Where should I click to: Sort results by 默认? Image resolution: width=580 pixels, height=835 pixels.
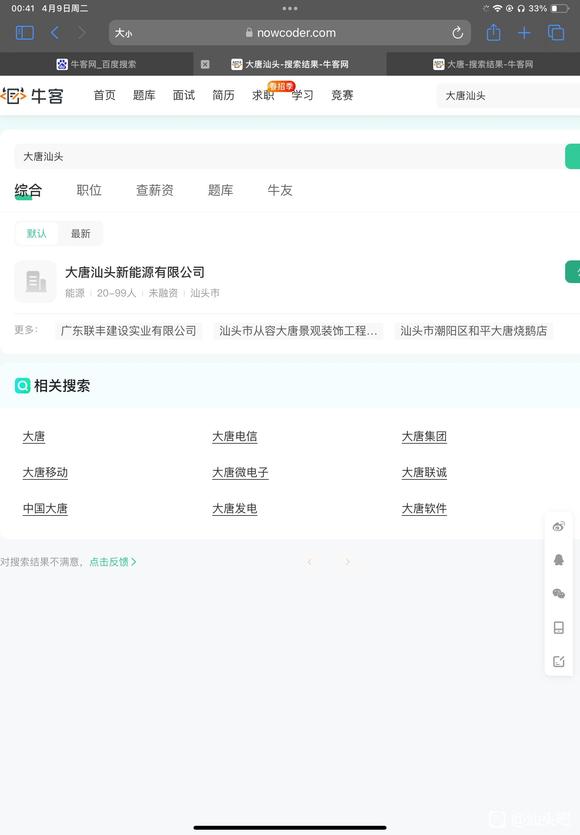pos(36,233)
